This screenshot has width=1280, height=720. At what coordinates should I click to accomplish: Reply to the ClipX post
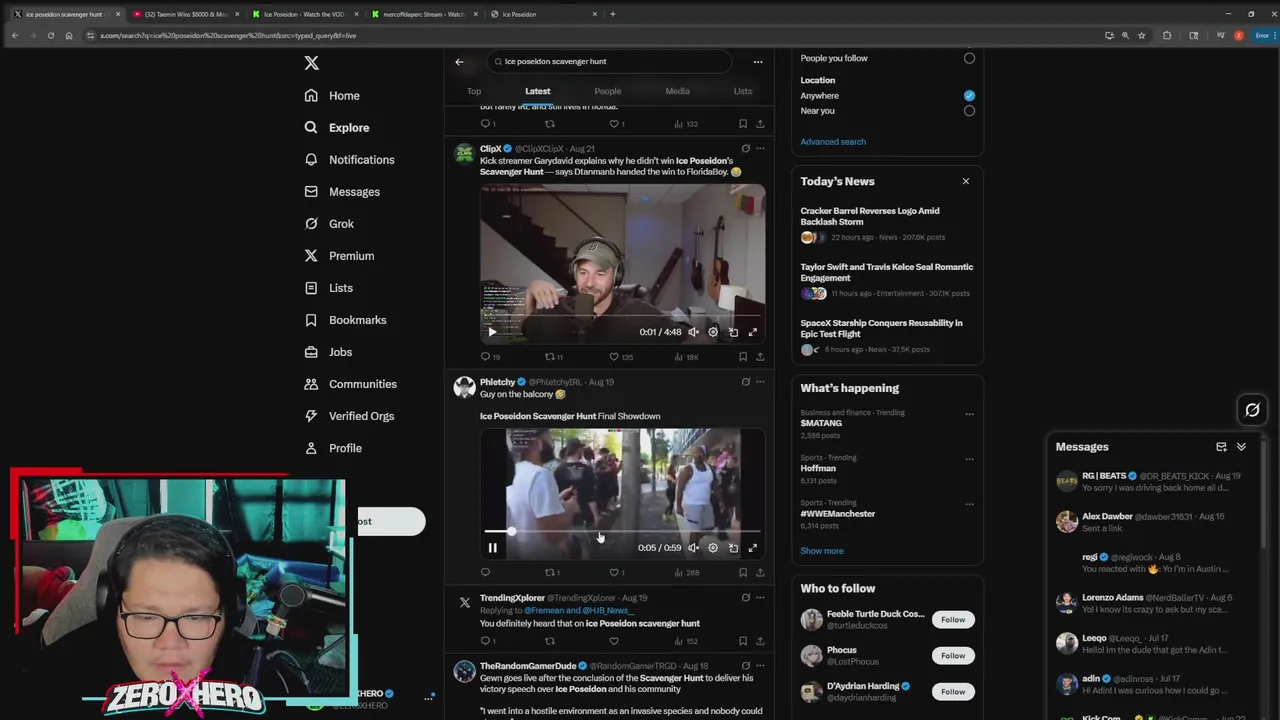tap(486, 356)
